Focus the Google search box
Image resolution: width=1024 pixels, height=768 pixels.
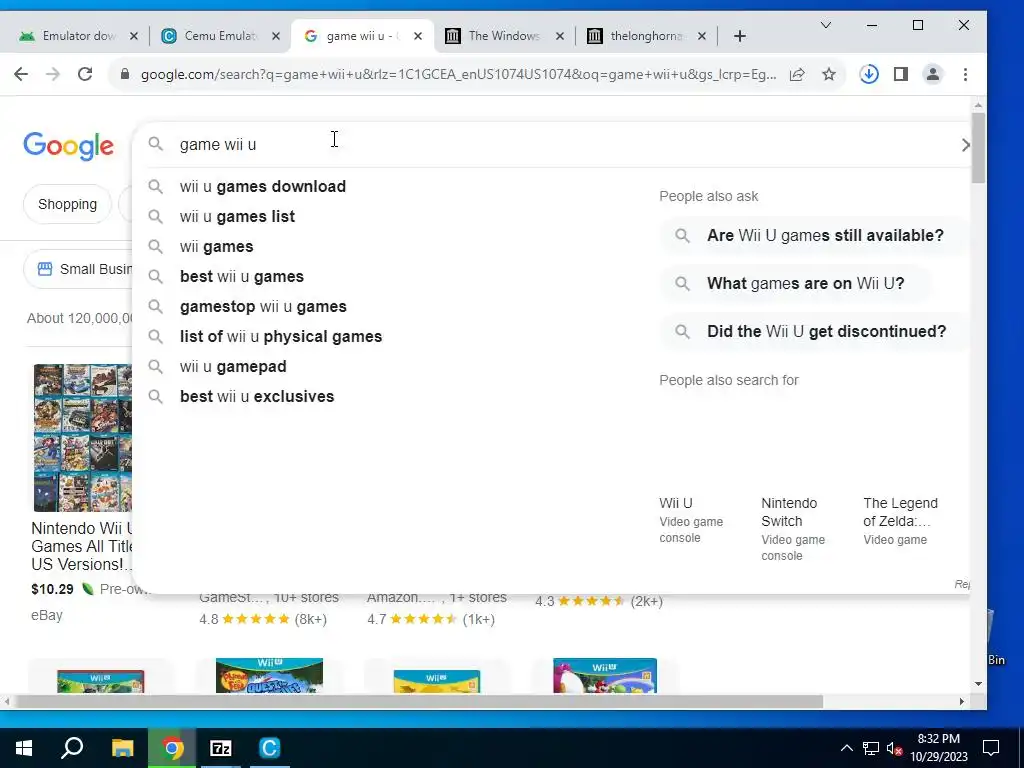(x=549, y=144)
